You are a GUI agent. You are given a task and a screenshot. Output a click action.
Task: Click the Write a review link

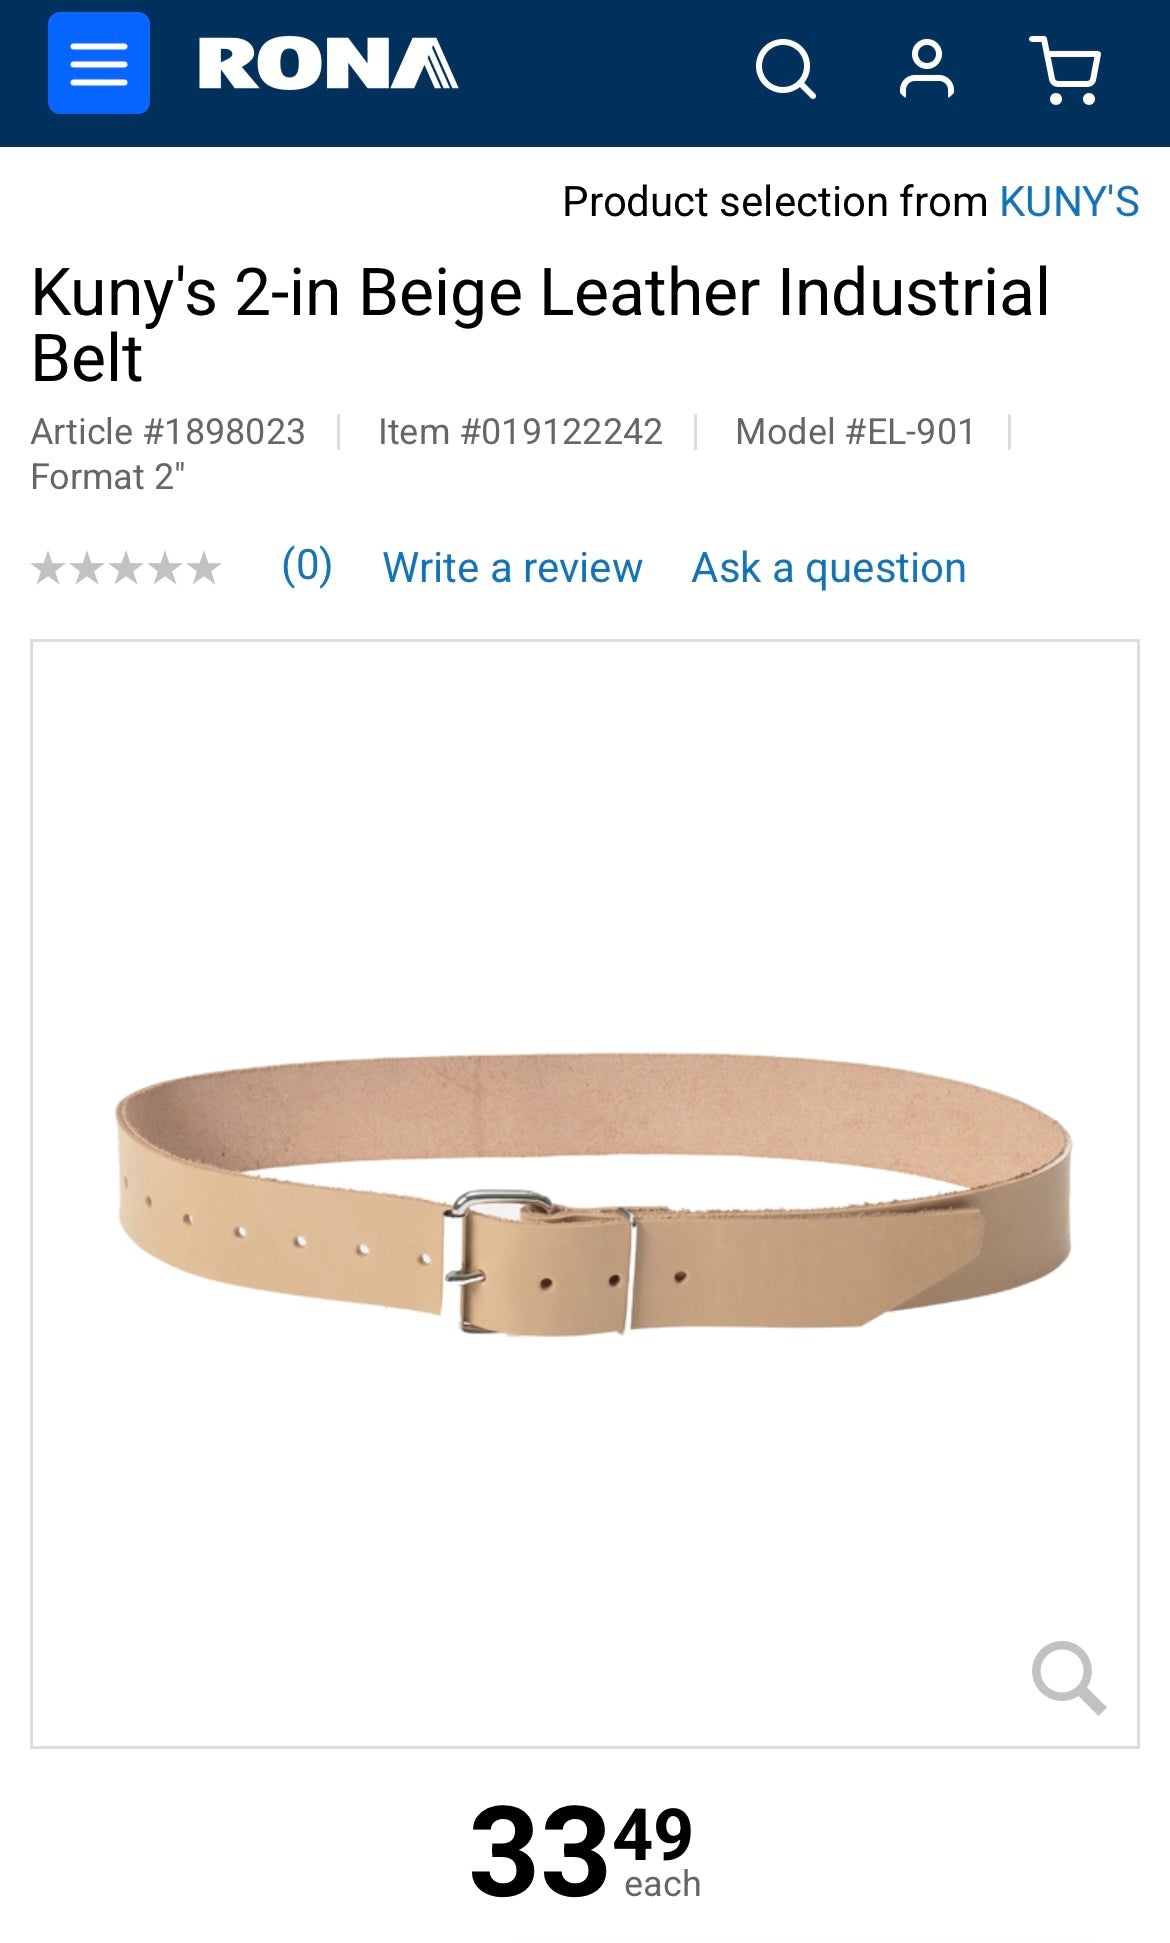[512, 567]
